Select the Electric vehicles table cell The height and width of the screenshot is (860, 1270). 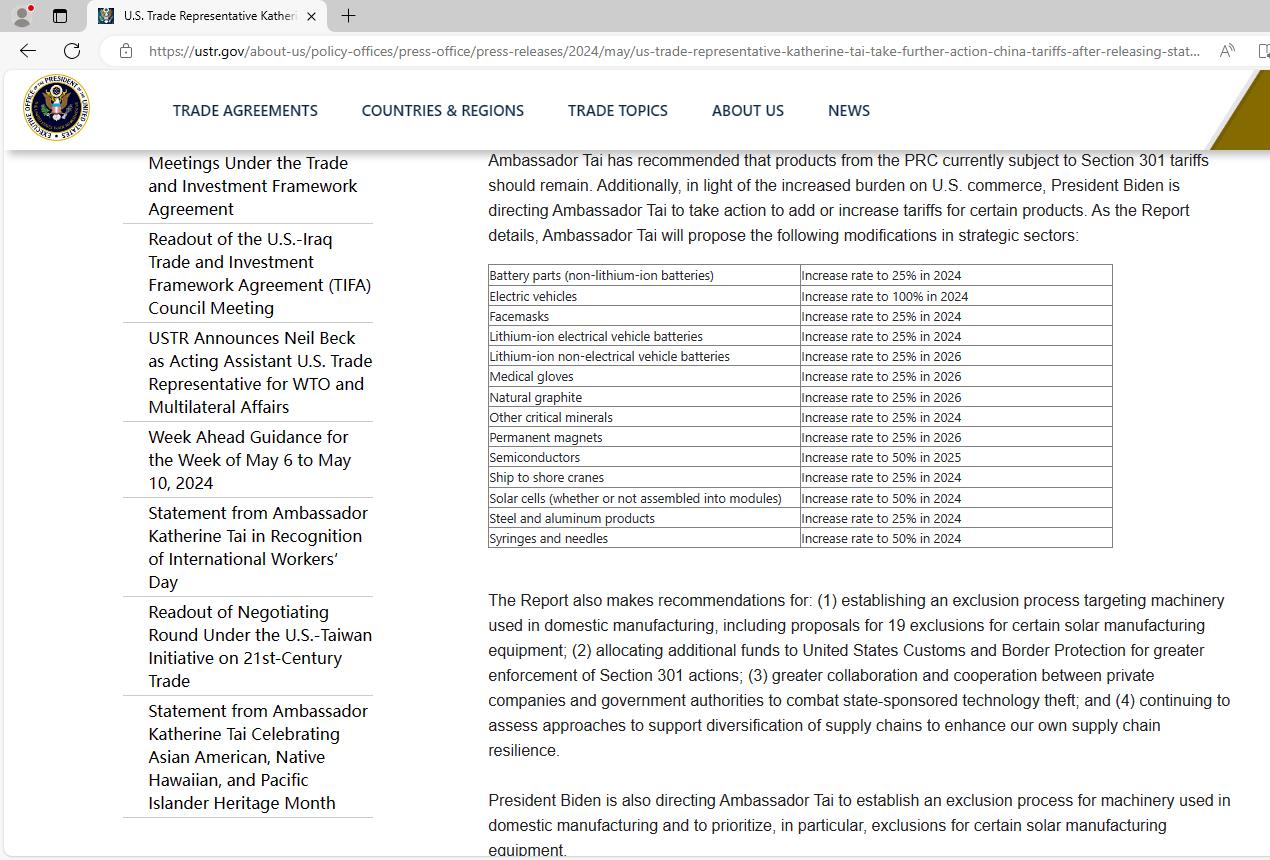point(644,296)
